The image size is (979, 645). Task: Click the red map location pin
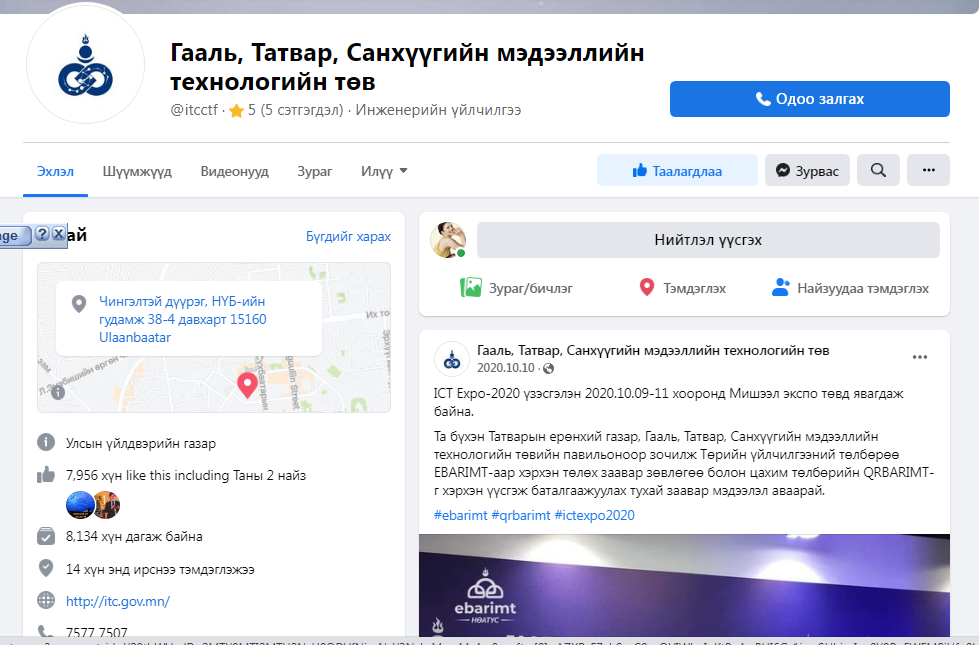(246, 385)
